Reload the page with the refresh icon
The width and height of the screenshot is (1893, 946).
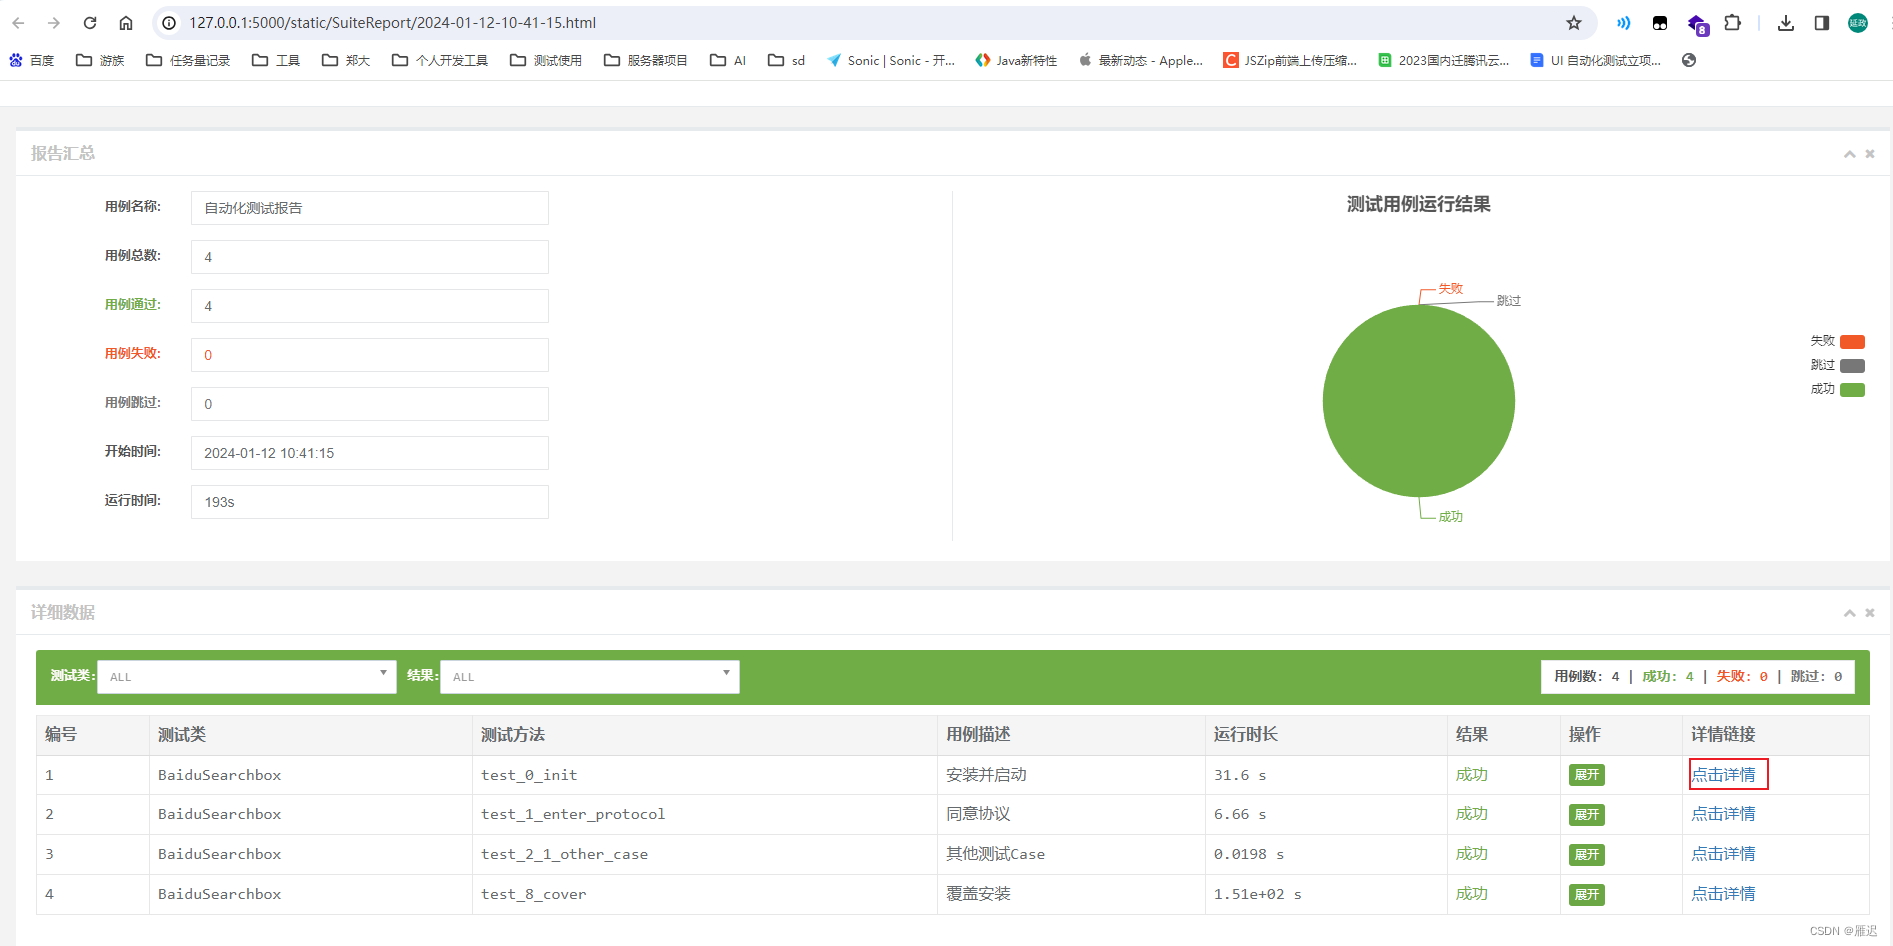[x=90, y=23]
